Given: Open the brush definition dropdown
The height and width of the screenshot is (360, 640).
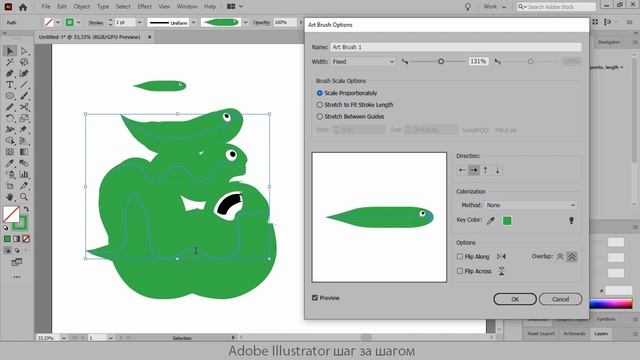Looking at the screenshot, I should point(245,22).
